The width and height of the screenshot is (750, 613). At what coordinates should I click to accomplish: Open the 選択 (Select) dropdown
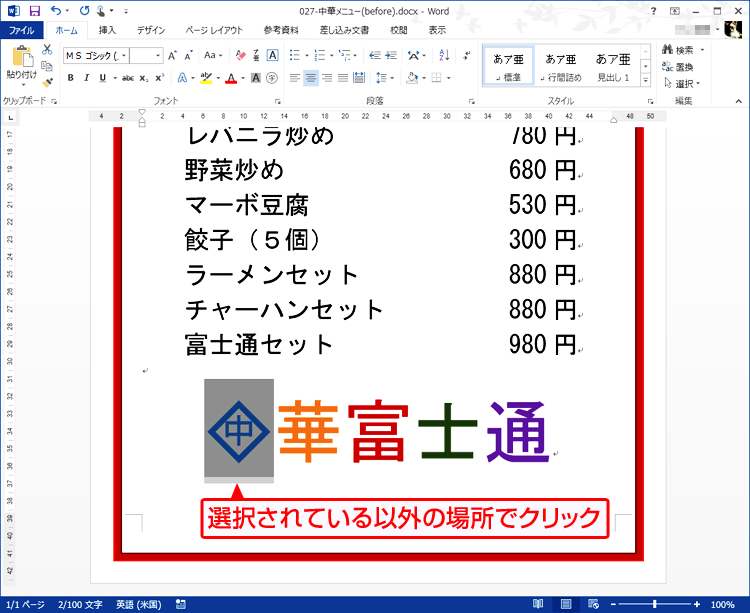click(683, 84)
